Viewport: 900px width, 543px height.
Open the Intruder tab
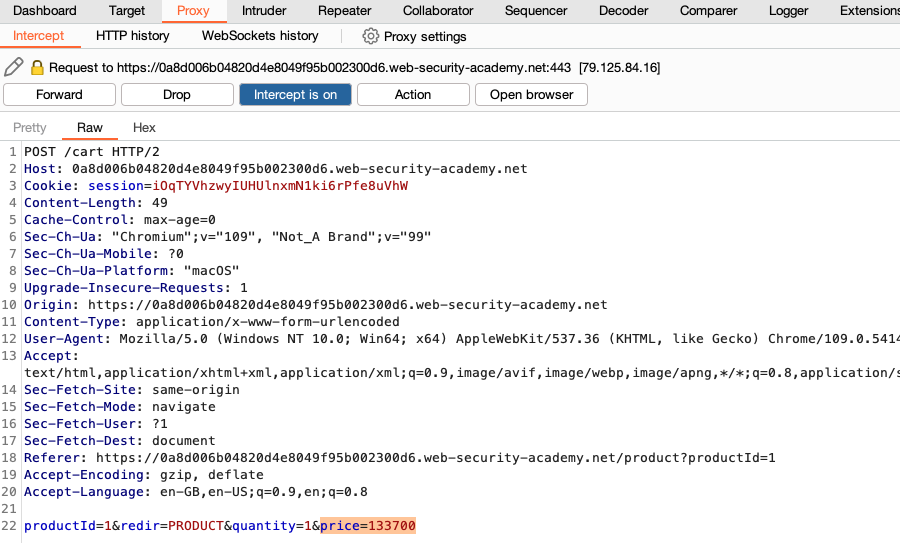[x=264, y=10]
